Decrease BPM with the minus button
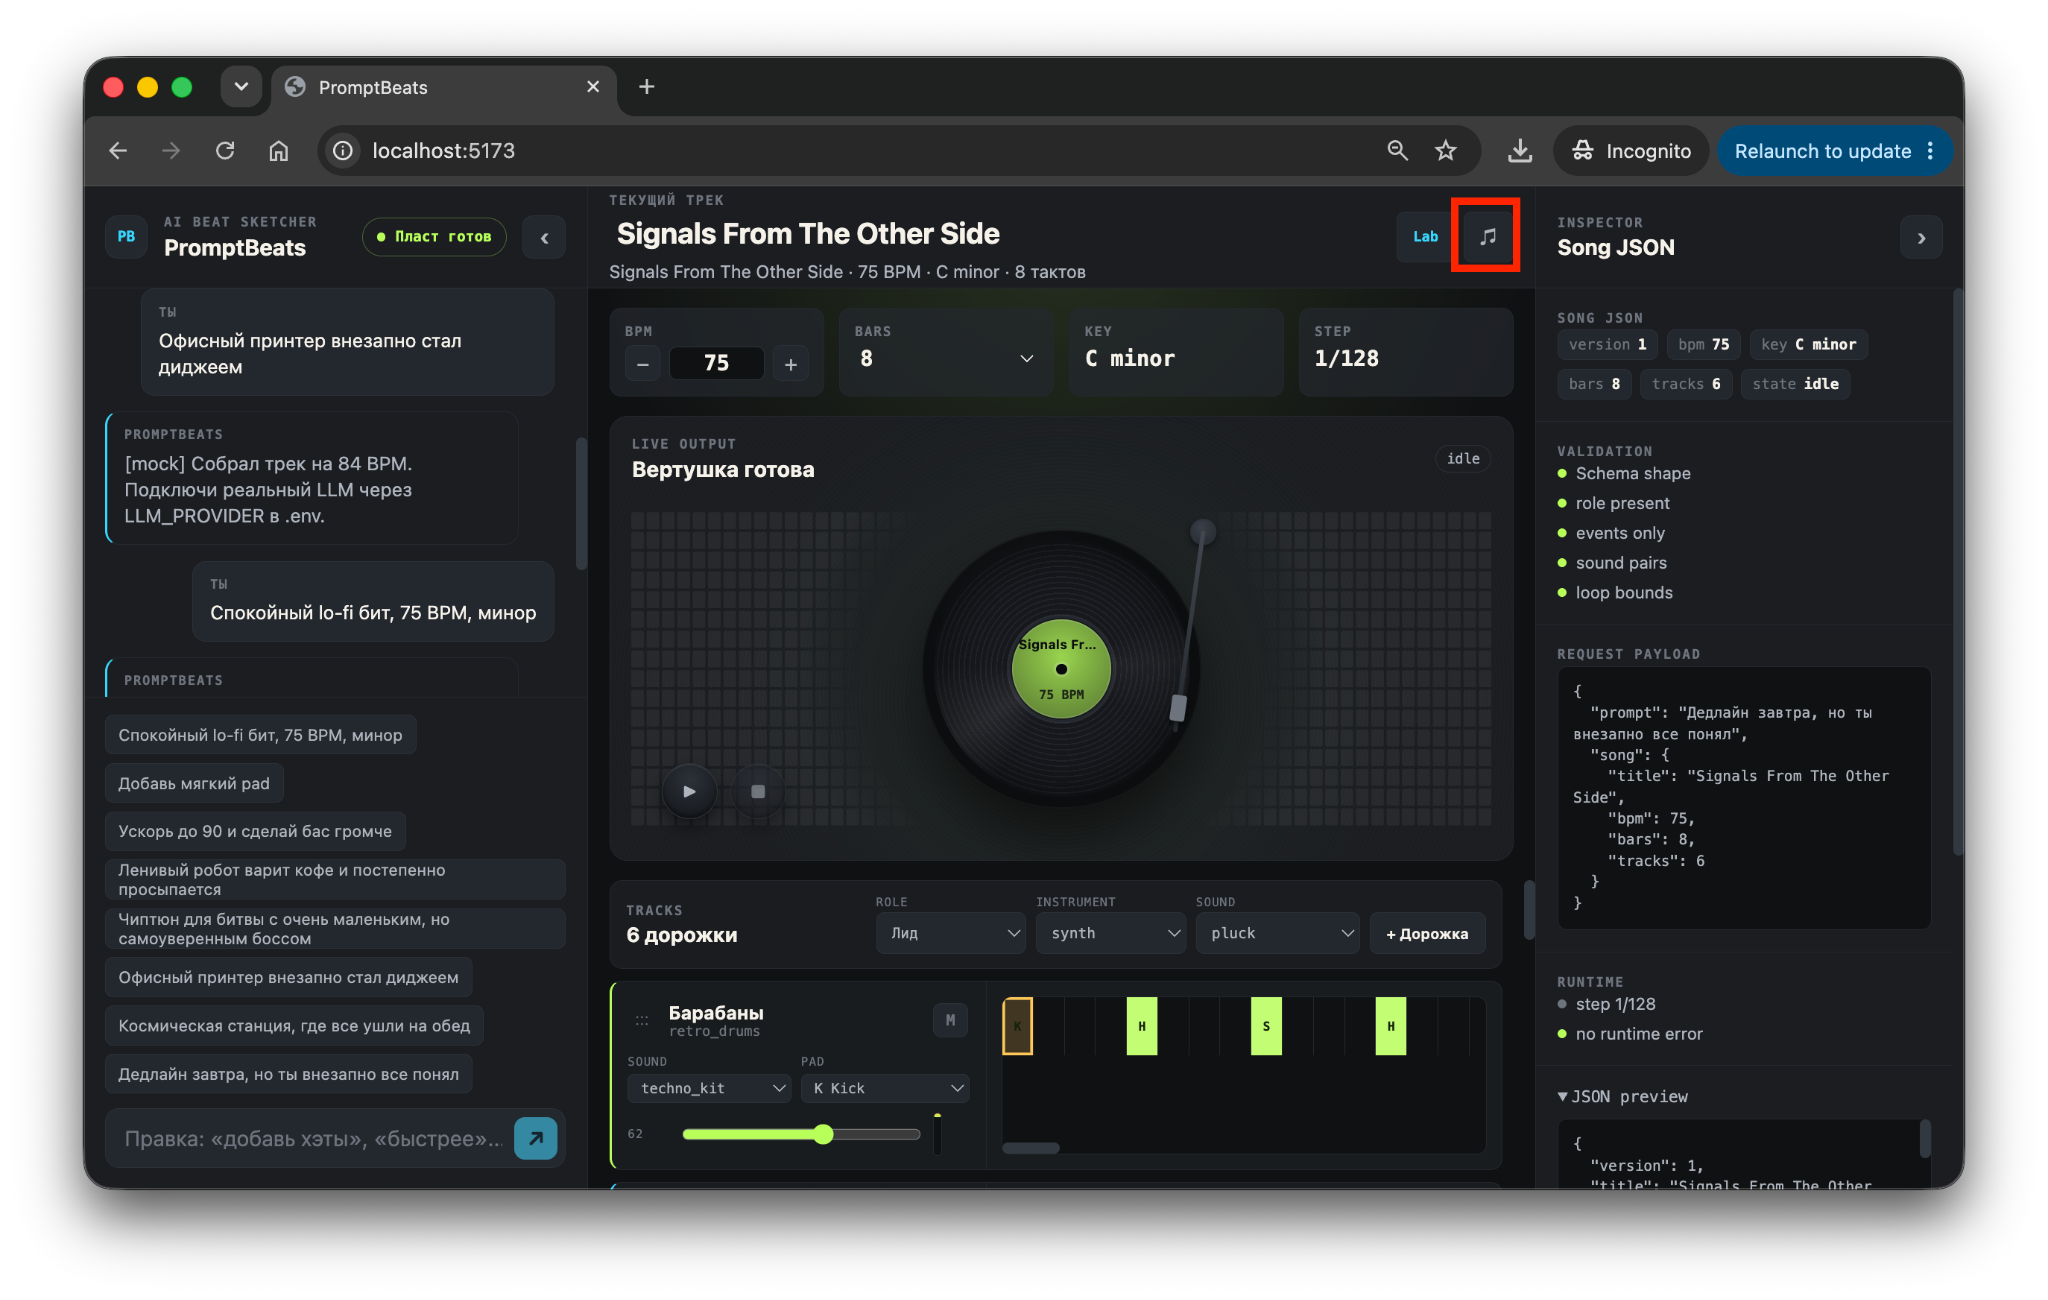This screenshot has height=1300, width=2048. tap(643, 364)
